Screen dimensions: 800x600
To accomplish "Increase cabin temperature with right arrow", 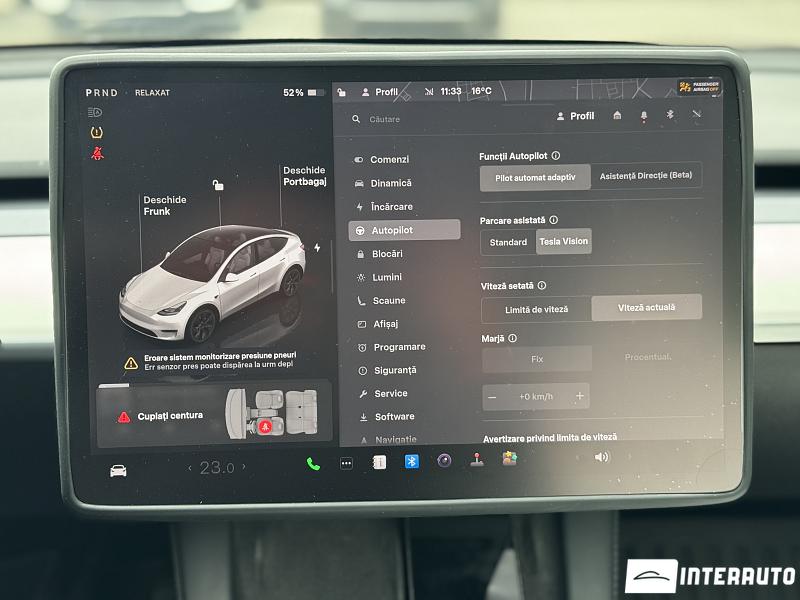I will 243,467.
